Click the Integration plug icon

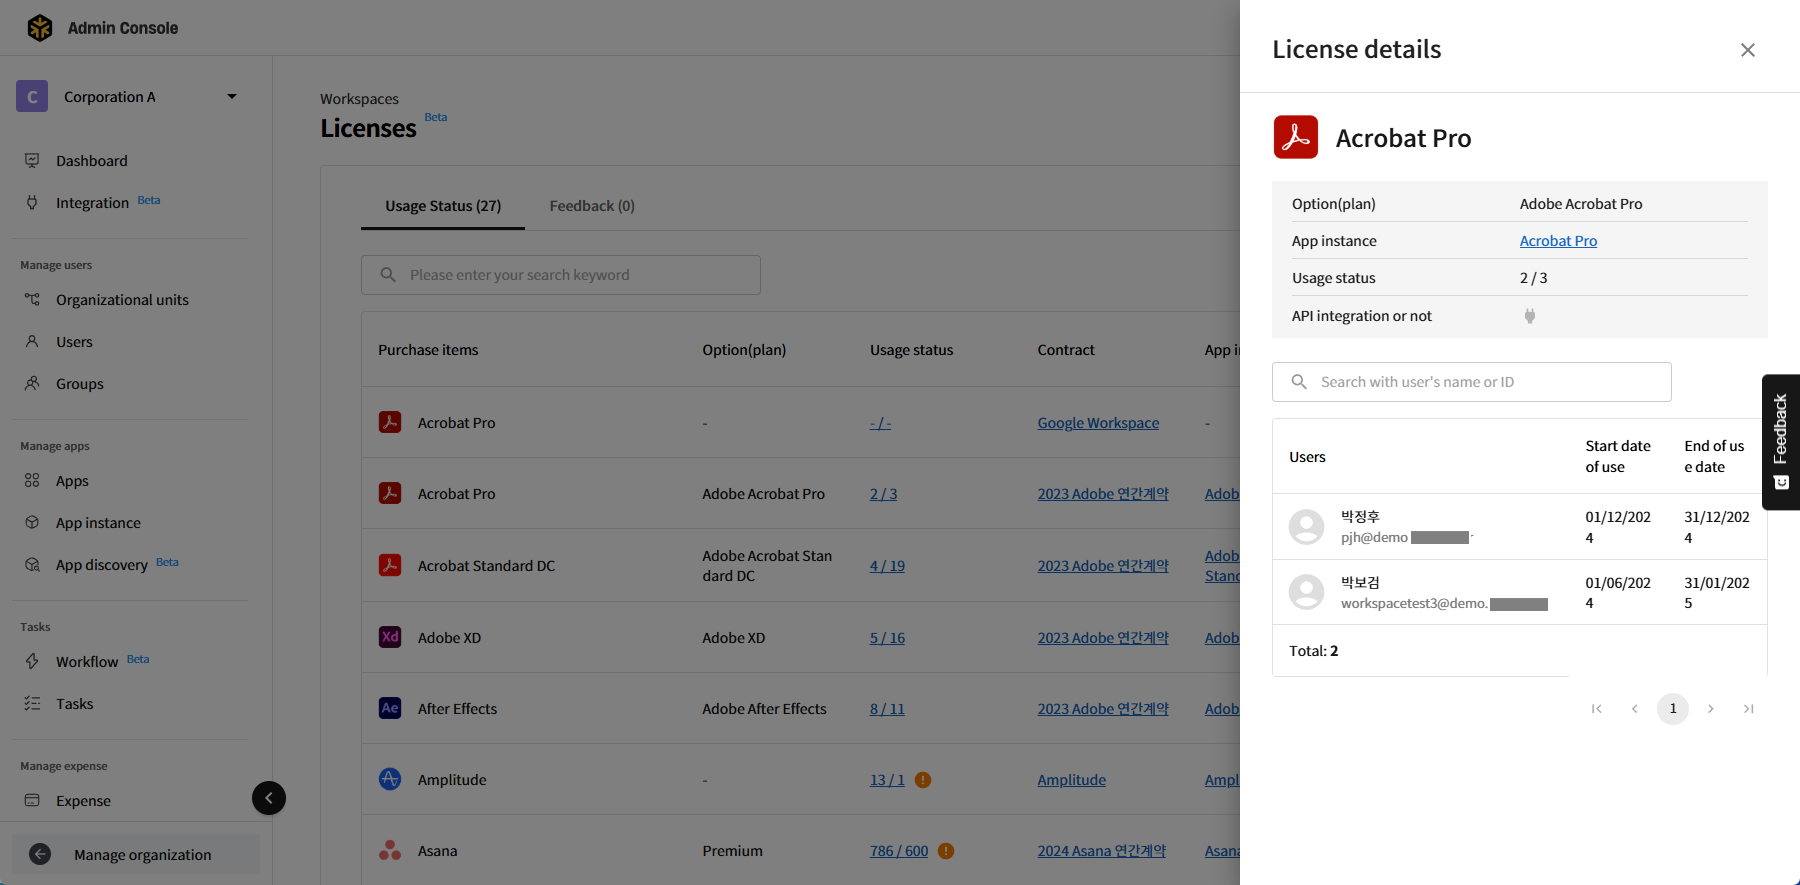[x=32, y=202]
